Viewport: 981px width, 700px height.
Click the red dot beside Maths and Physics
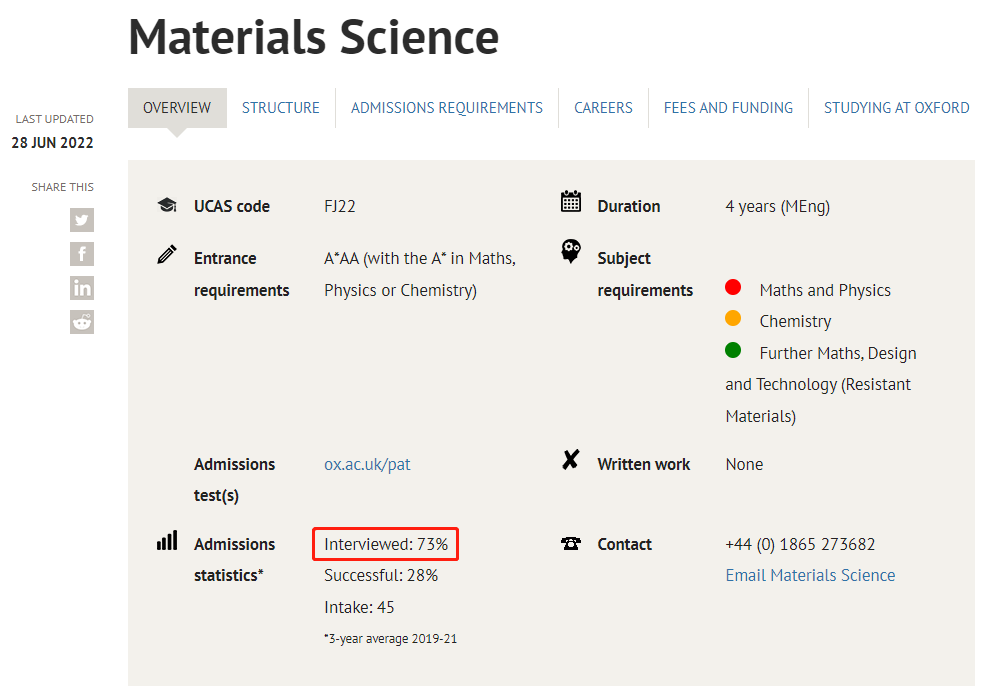coord(733,288)
